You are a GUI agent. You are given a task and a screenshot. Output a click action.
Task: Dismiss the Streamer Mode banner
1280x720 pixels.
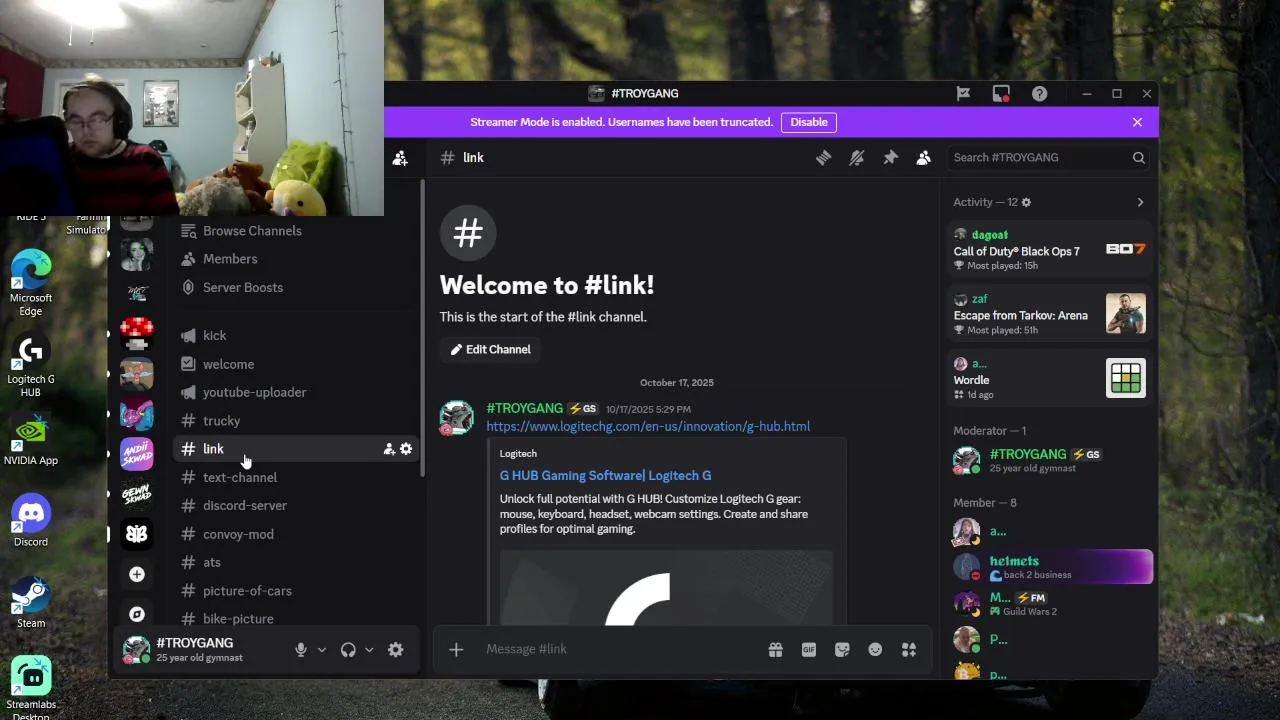pos(1137,122)
